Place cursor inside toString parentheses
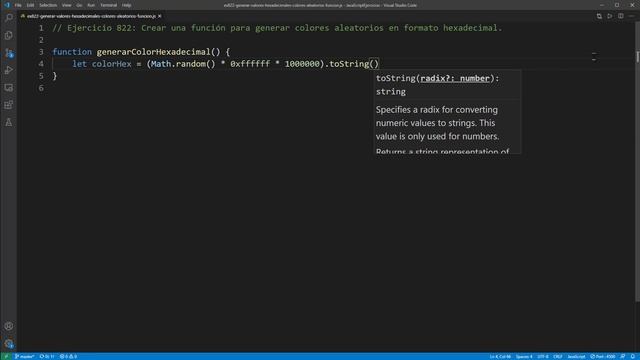Screen dimensions: 640x360 tap(374, 64)
